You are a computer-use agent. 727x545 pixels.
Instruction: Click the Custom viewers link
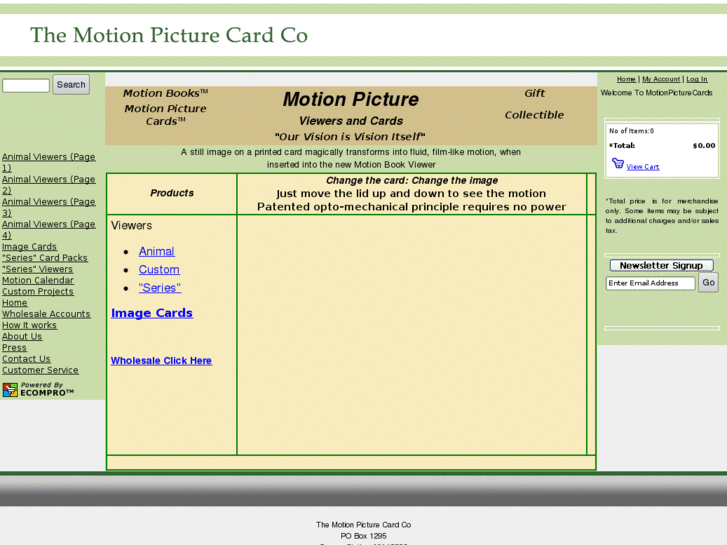pos(159,269)
